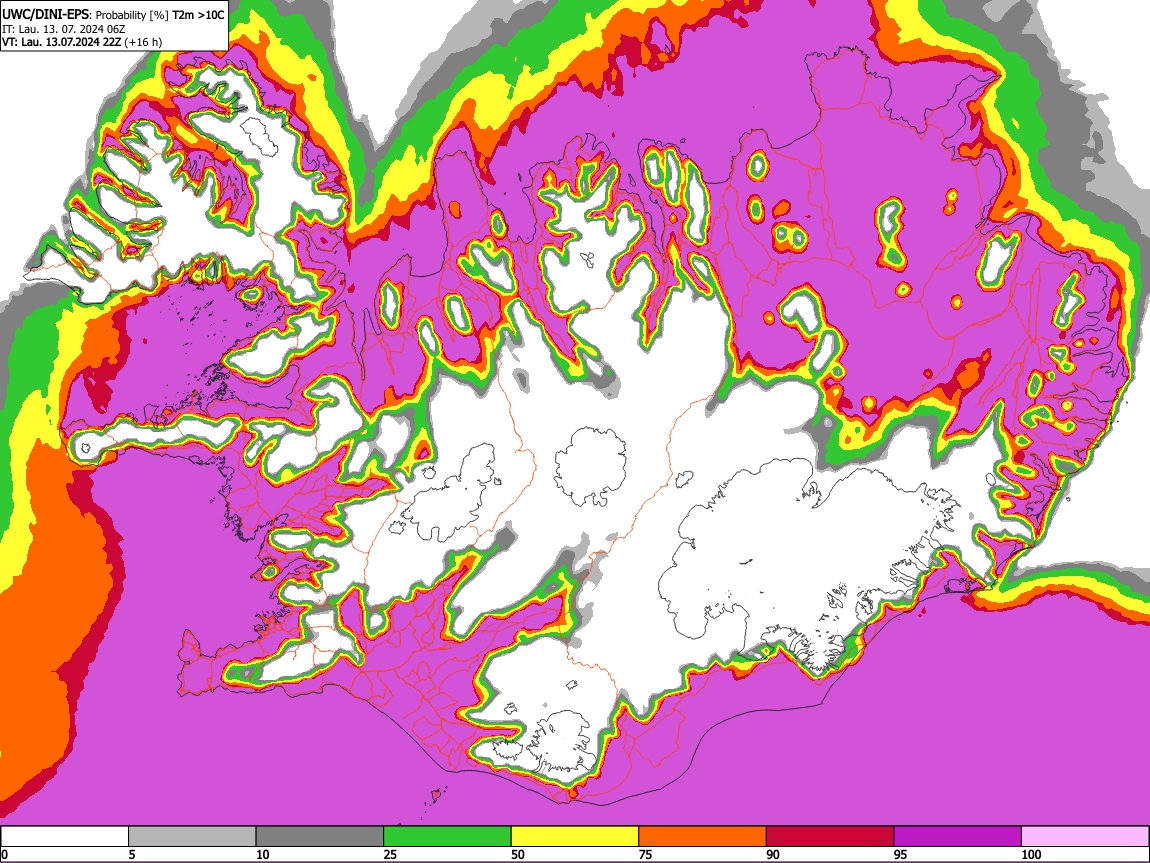Image resolution: width=1150 pixels, height=863 pixels.
Task: Click the legend value '50'
Action: (518, 854)
